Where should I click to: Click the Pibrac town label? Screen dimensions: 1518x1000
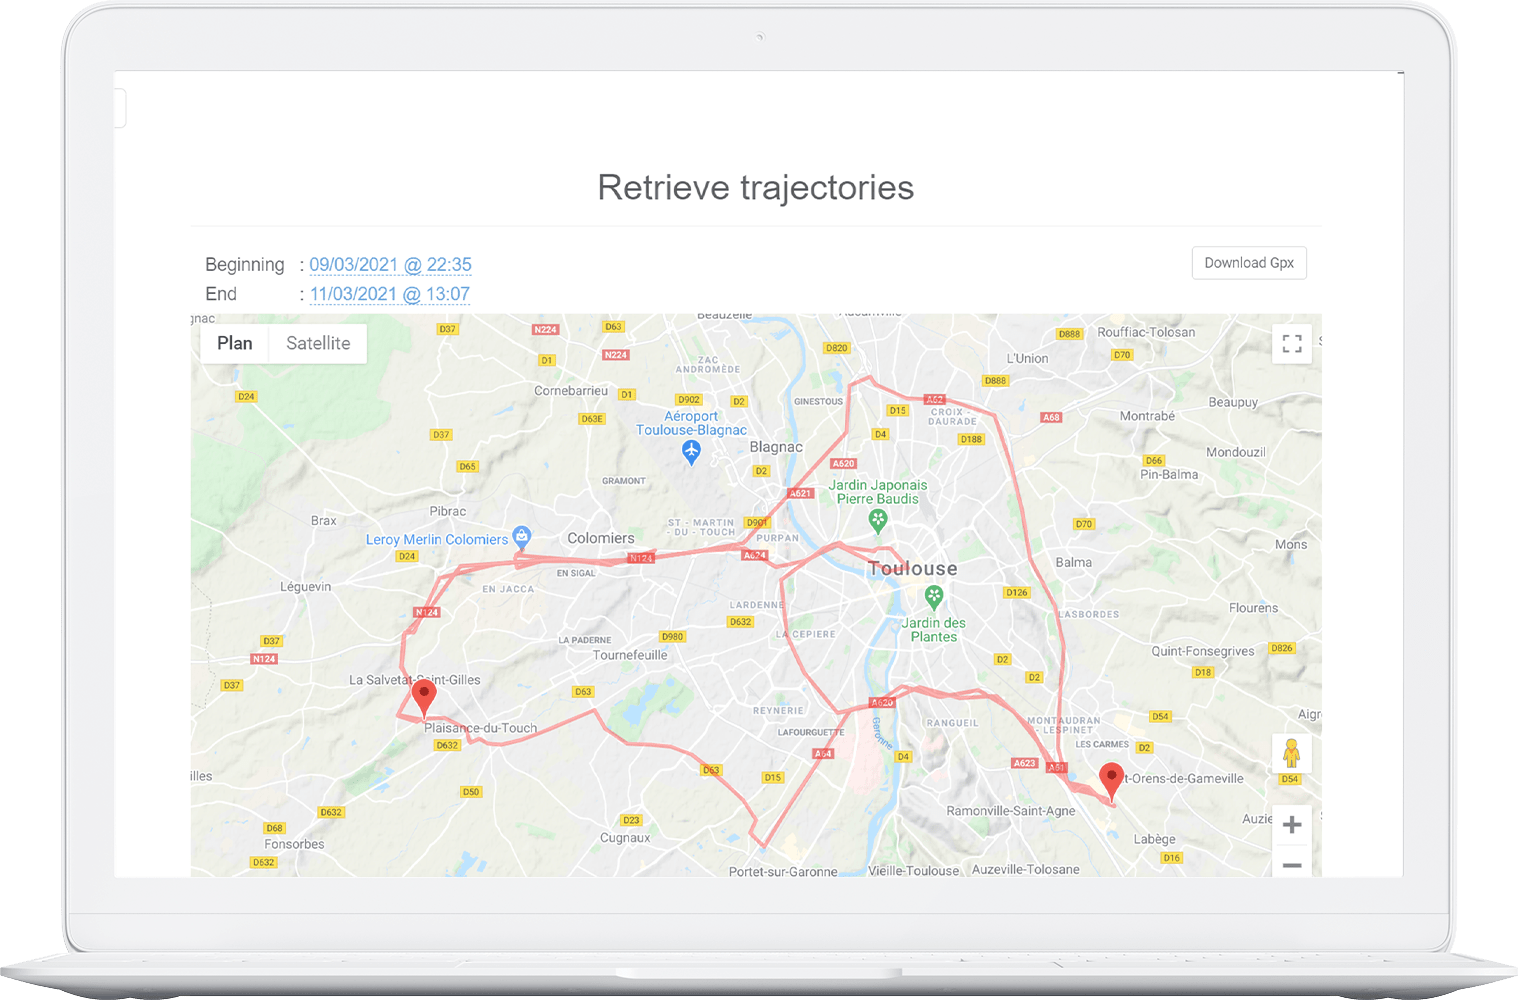tap(447, 511)
